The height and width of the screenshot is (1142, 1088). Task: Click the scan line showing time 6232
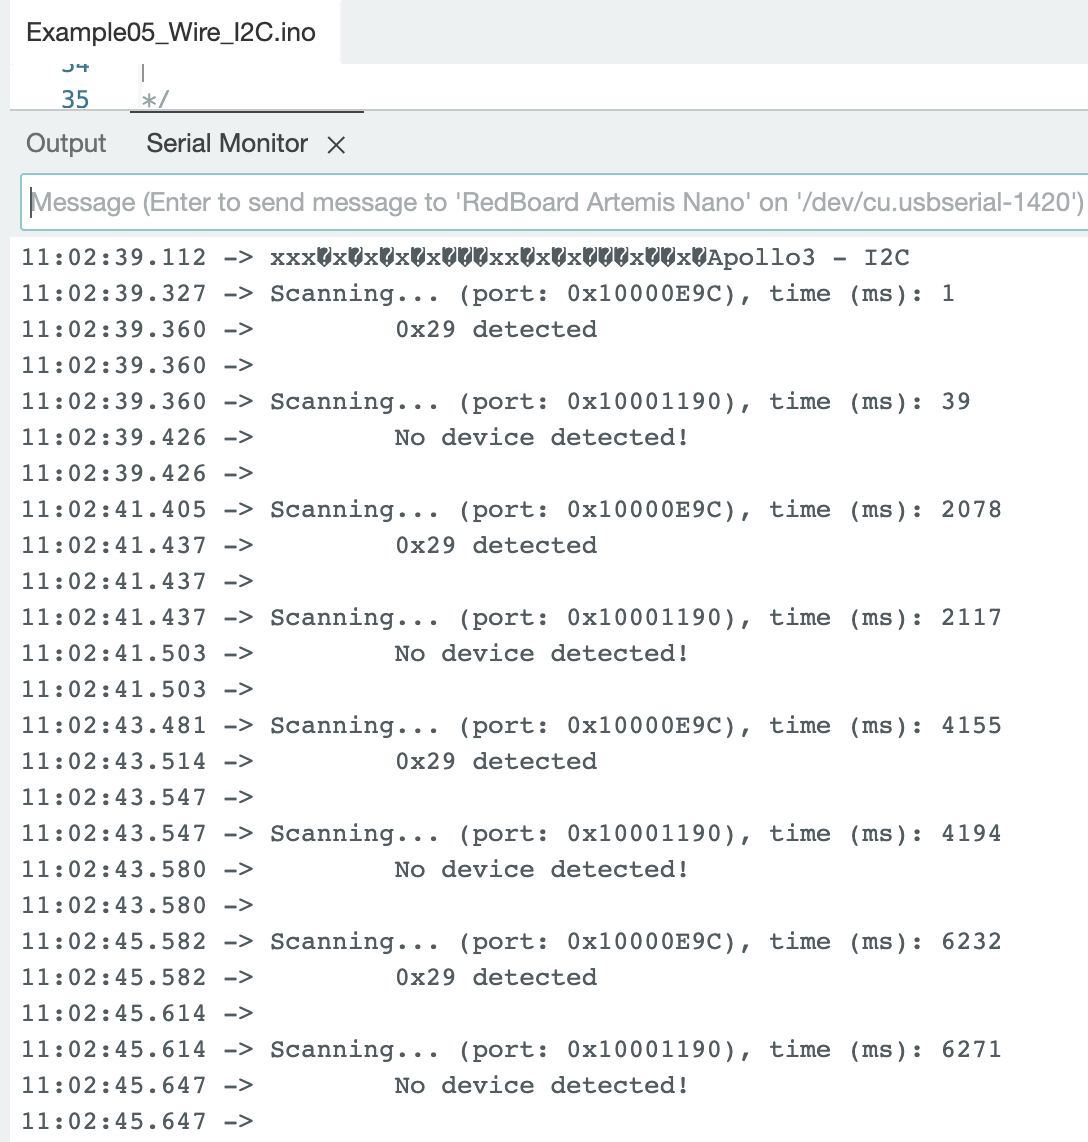(634, 942)
